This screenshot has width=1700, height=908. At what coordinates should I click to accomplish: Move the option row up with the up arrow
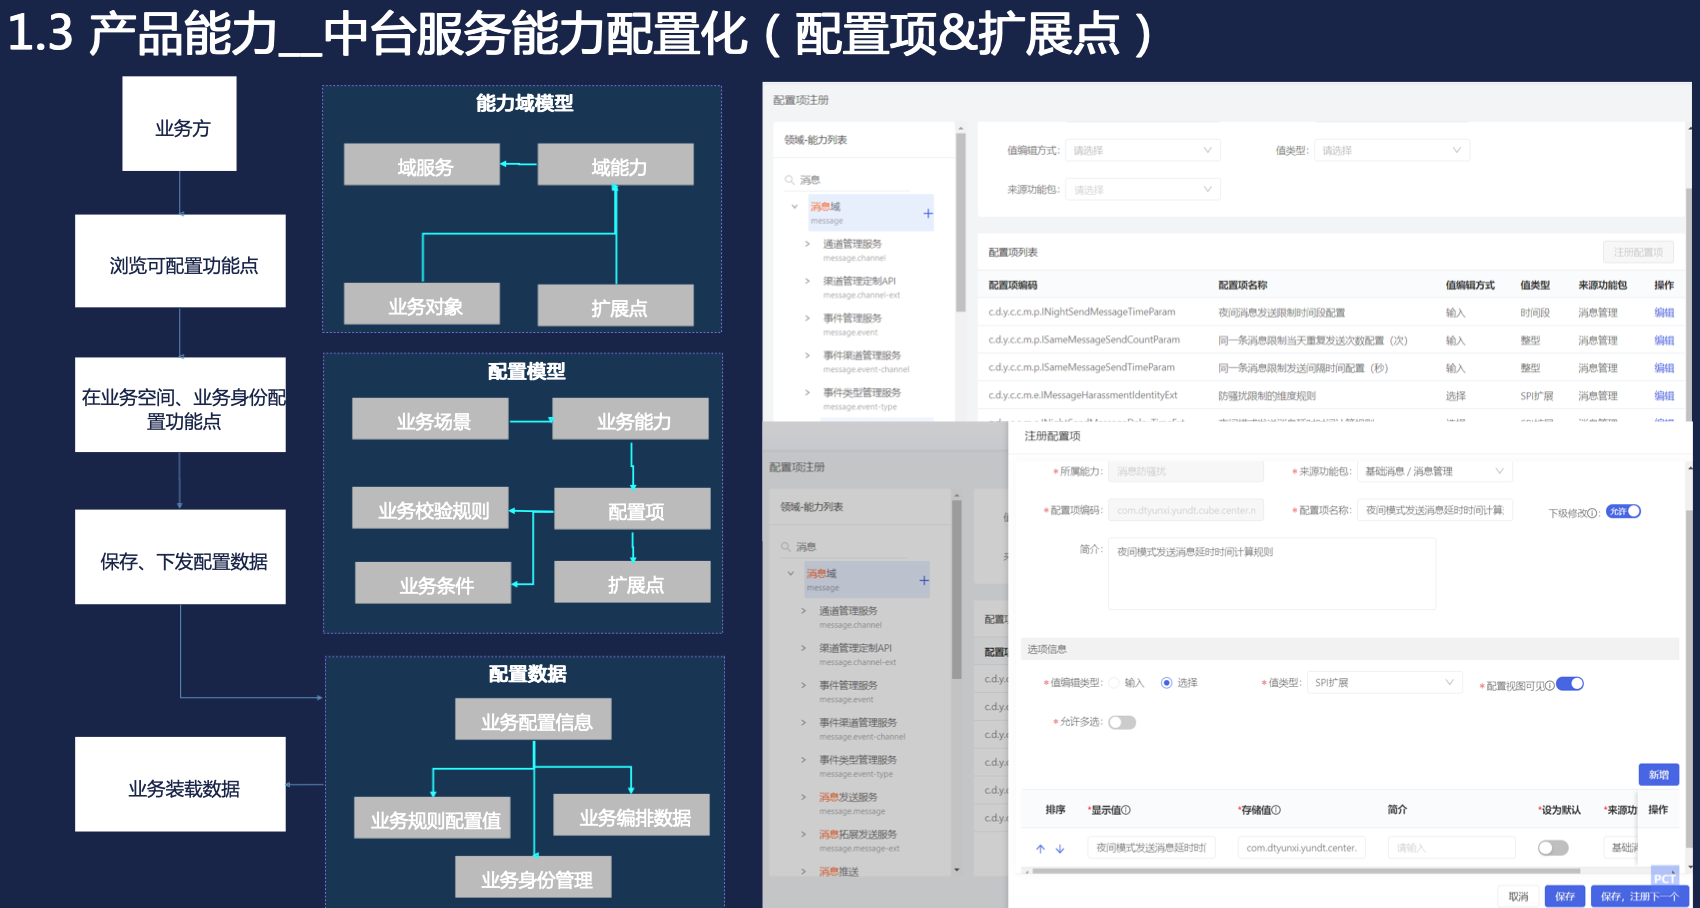(1040, 848)
